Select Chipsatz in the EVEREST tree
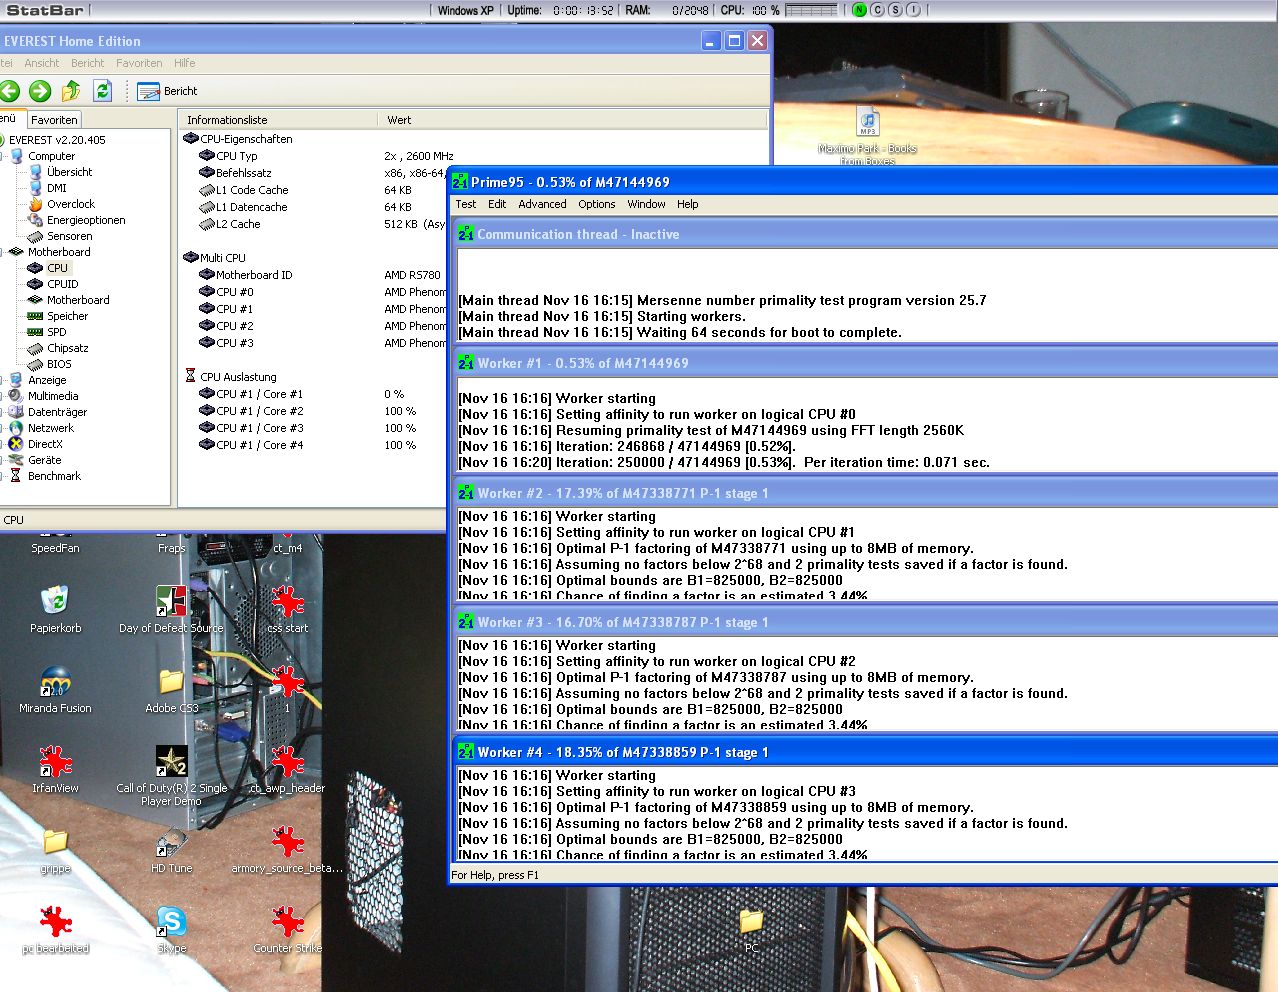This screenshot has width=1278, height=992. (x=67, y=348)
